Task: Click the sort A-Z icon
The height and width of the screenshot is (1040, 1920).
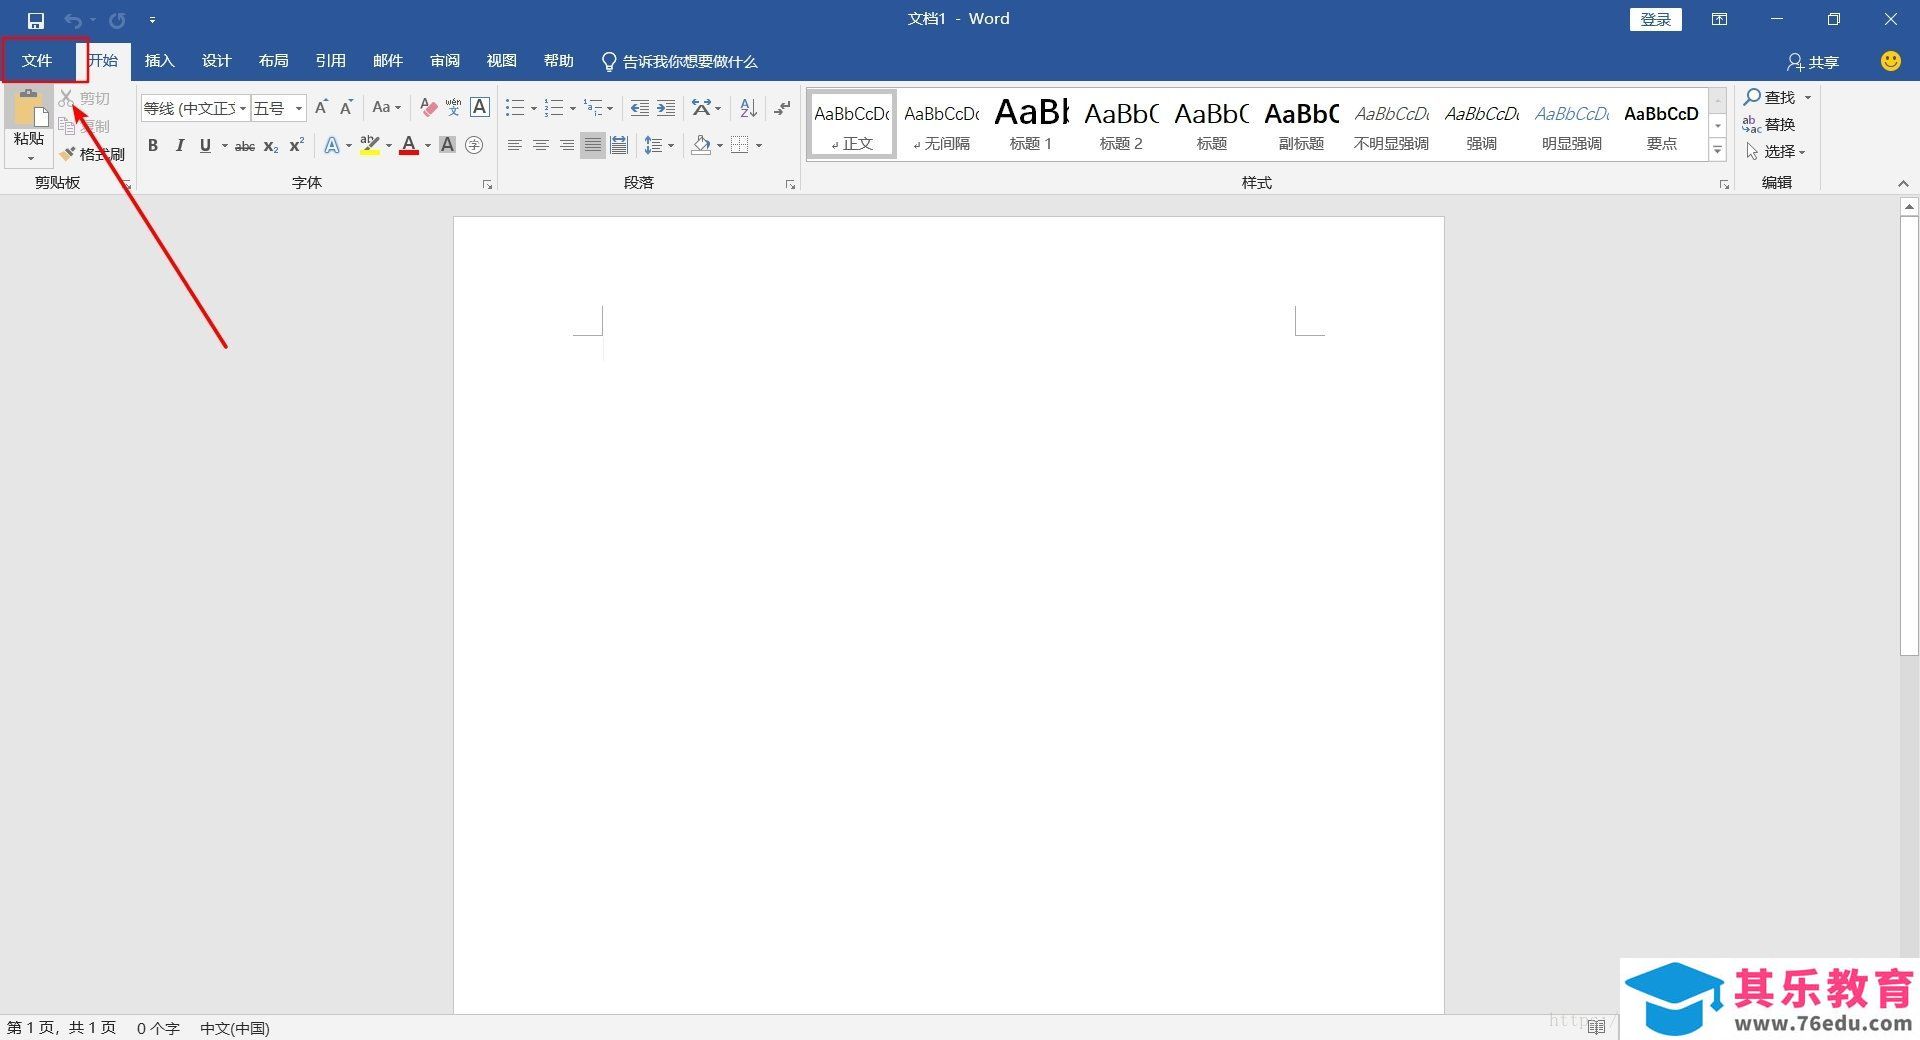Action: click(748, 107)
